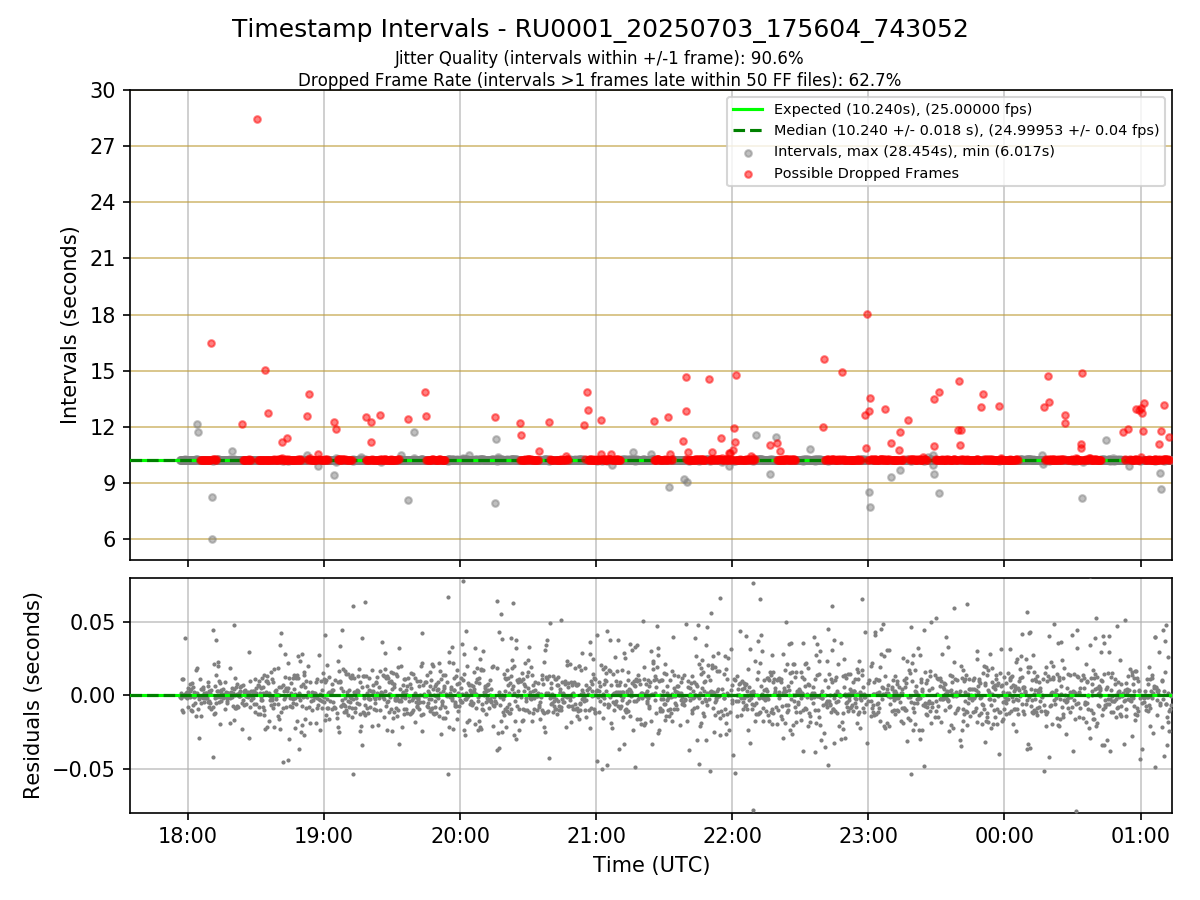
Task: Click the lowest gray point at 6 seconds
Action: [x=212, y=539]
